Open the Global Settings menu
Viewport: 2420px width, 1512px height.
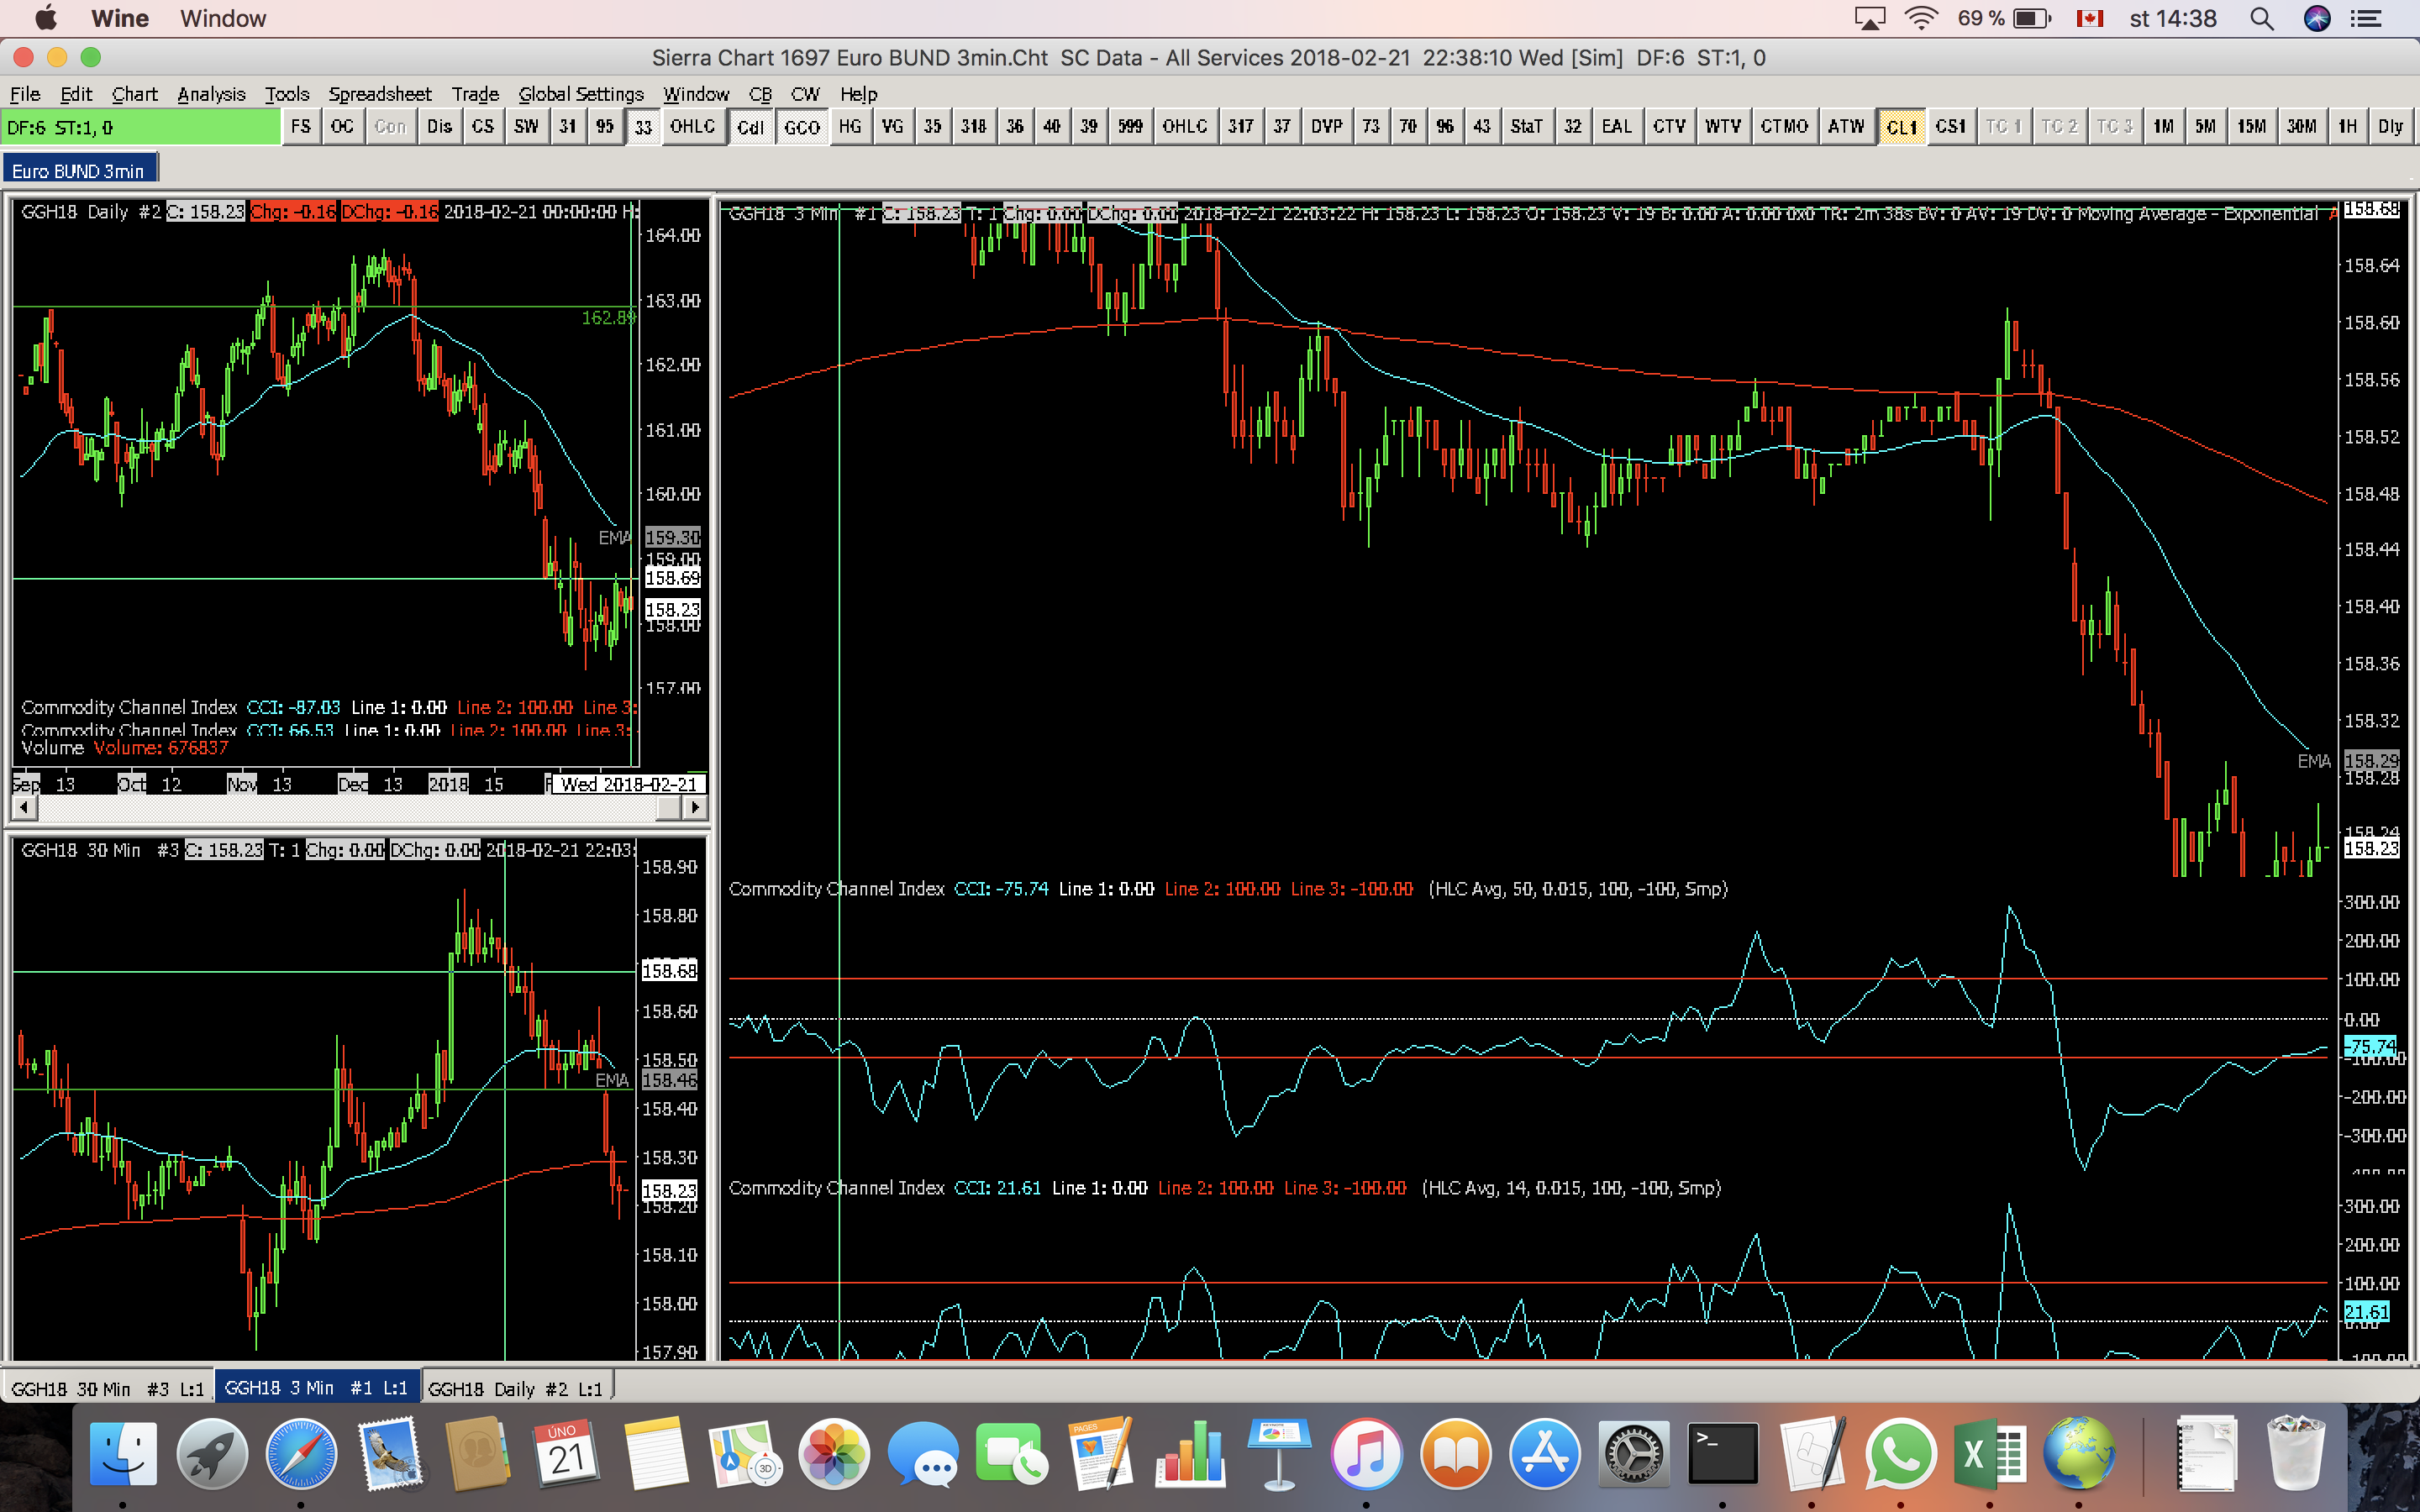pyautogui.click(x=580, y=94)
